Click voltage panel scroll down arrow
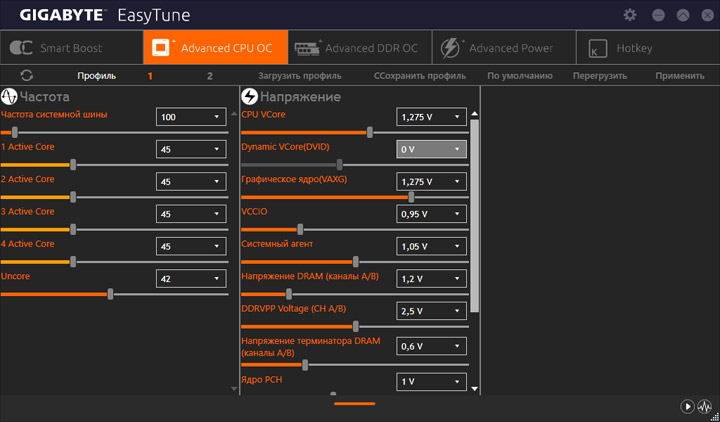The width and height of the screenshot is (720, 422). [475, 388]
